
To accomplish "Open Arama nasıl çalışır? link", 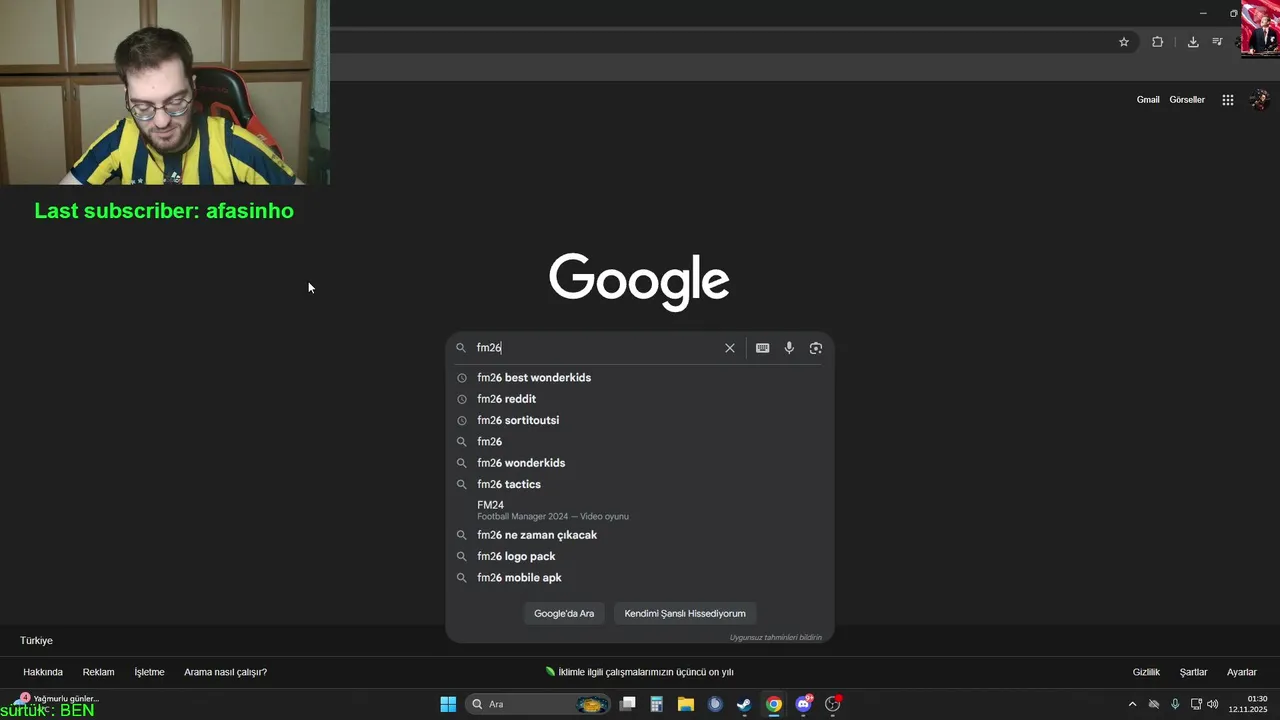I will pyautogui.click(x=225, y=672).
